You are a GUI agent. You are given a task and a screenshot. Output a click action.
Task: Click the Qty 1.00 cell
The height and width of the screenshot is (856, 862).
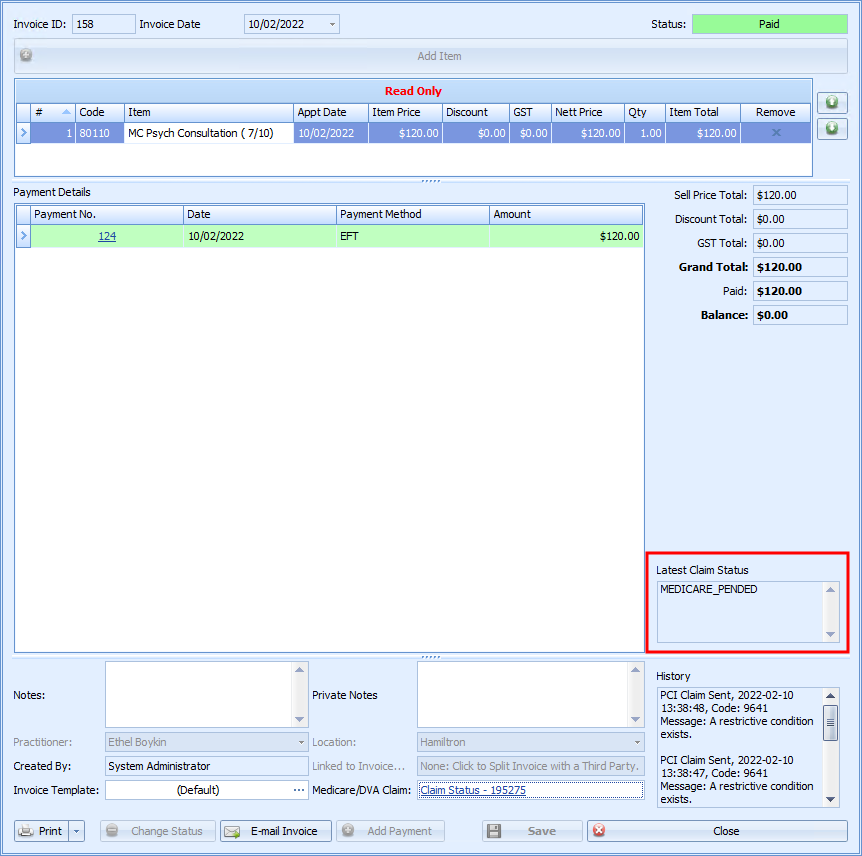(645, 133)
